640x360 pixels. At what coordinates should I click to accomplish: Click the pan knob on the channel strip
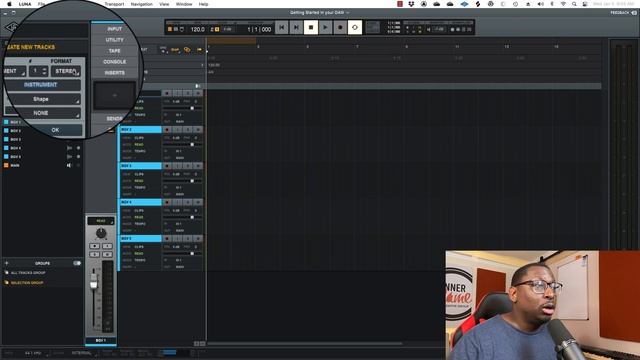101,233
